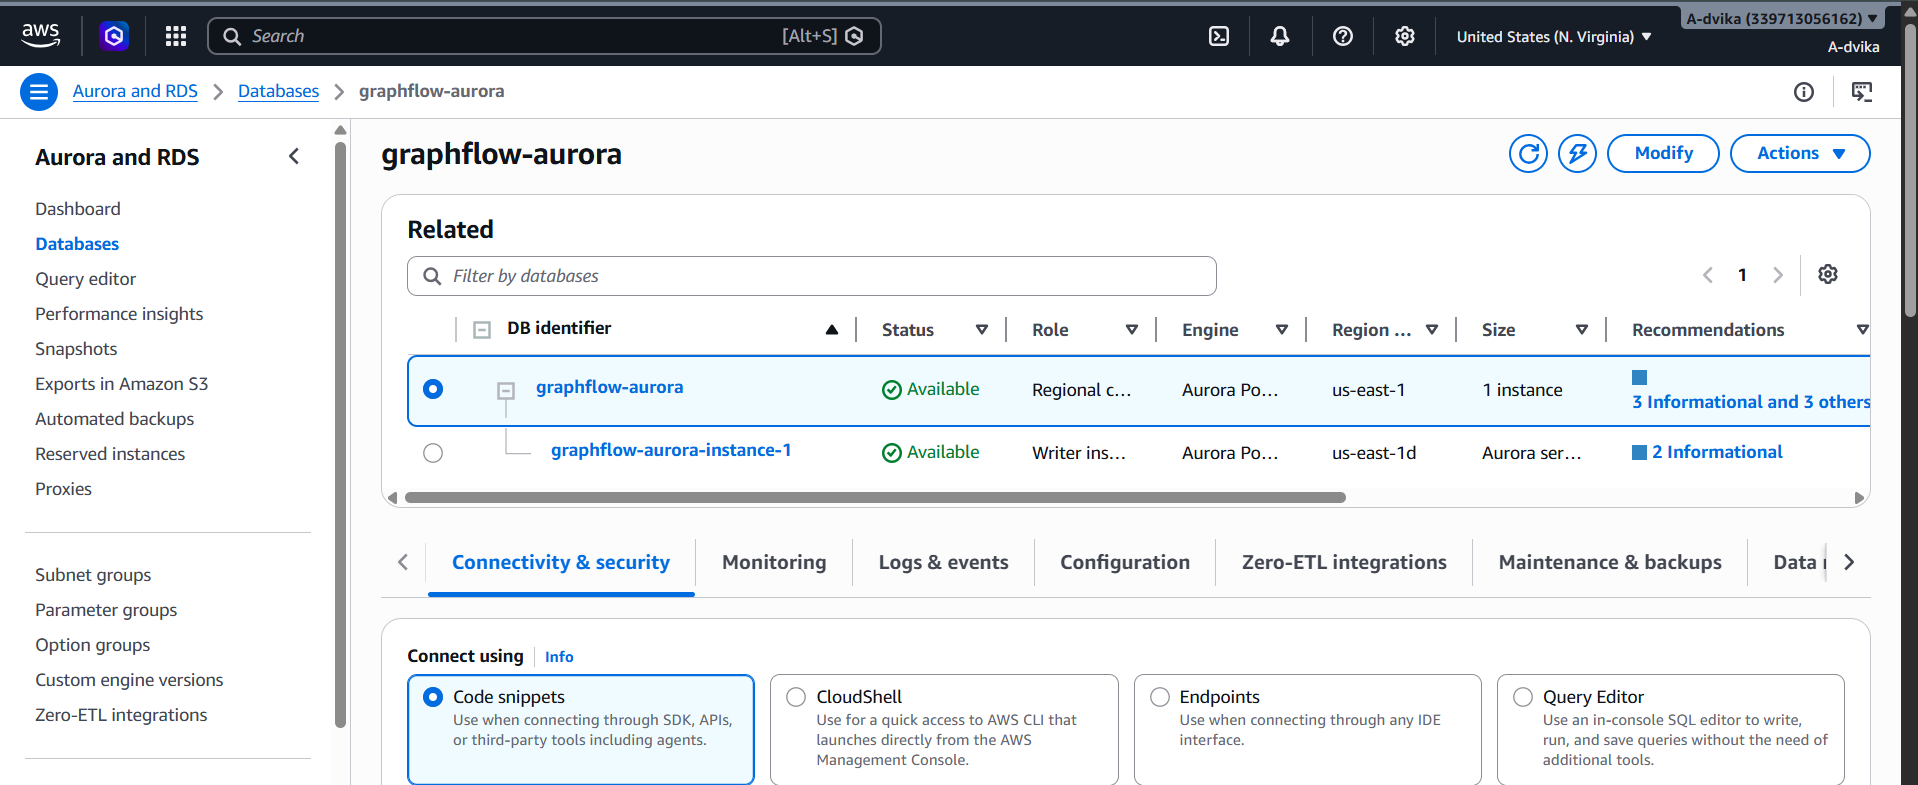Sort by DB identifier ascending arrow
This screenshot has height=785, width=1918.
832,330
